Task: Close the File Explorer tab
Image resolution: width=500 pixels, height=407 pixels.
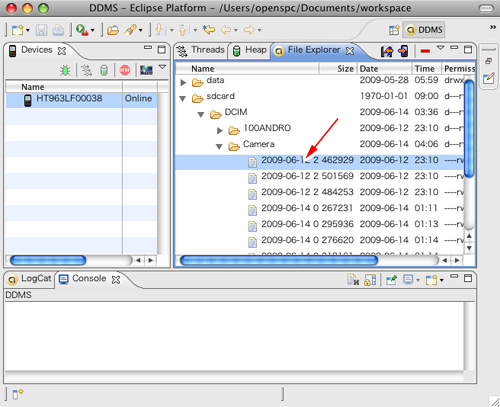Action: click(350, 51)
